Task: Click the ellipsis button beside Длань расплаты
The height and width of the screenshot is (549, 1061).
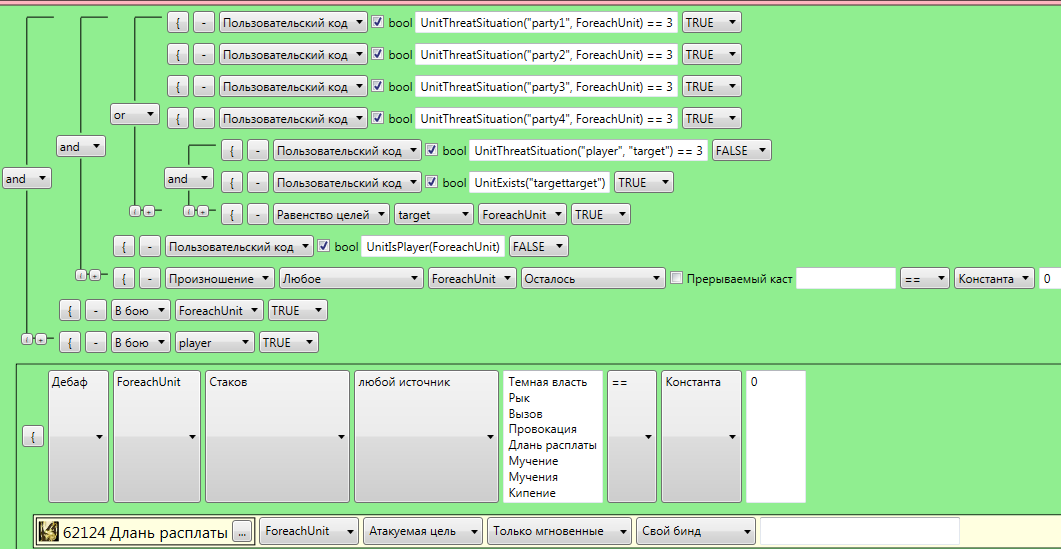Action: [x=241, y=532]
